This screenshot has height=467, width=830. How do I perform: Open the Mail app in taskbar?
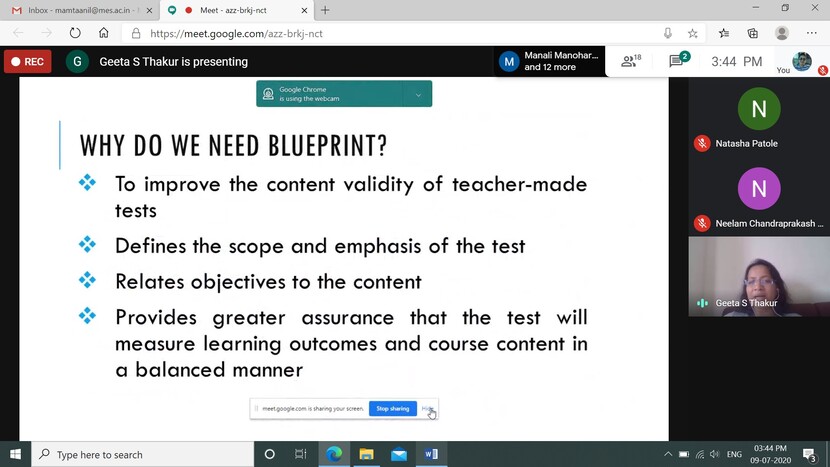pyautogui.click(x=399, y=454)
